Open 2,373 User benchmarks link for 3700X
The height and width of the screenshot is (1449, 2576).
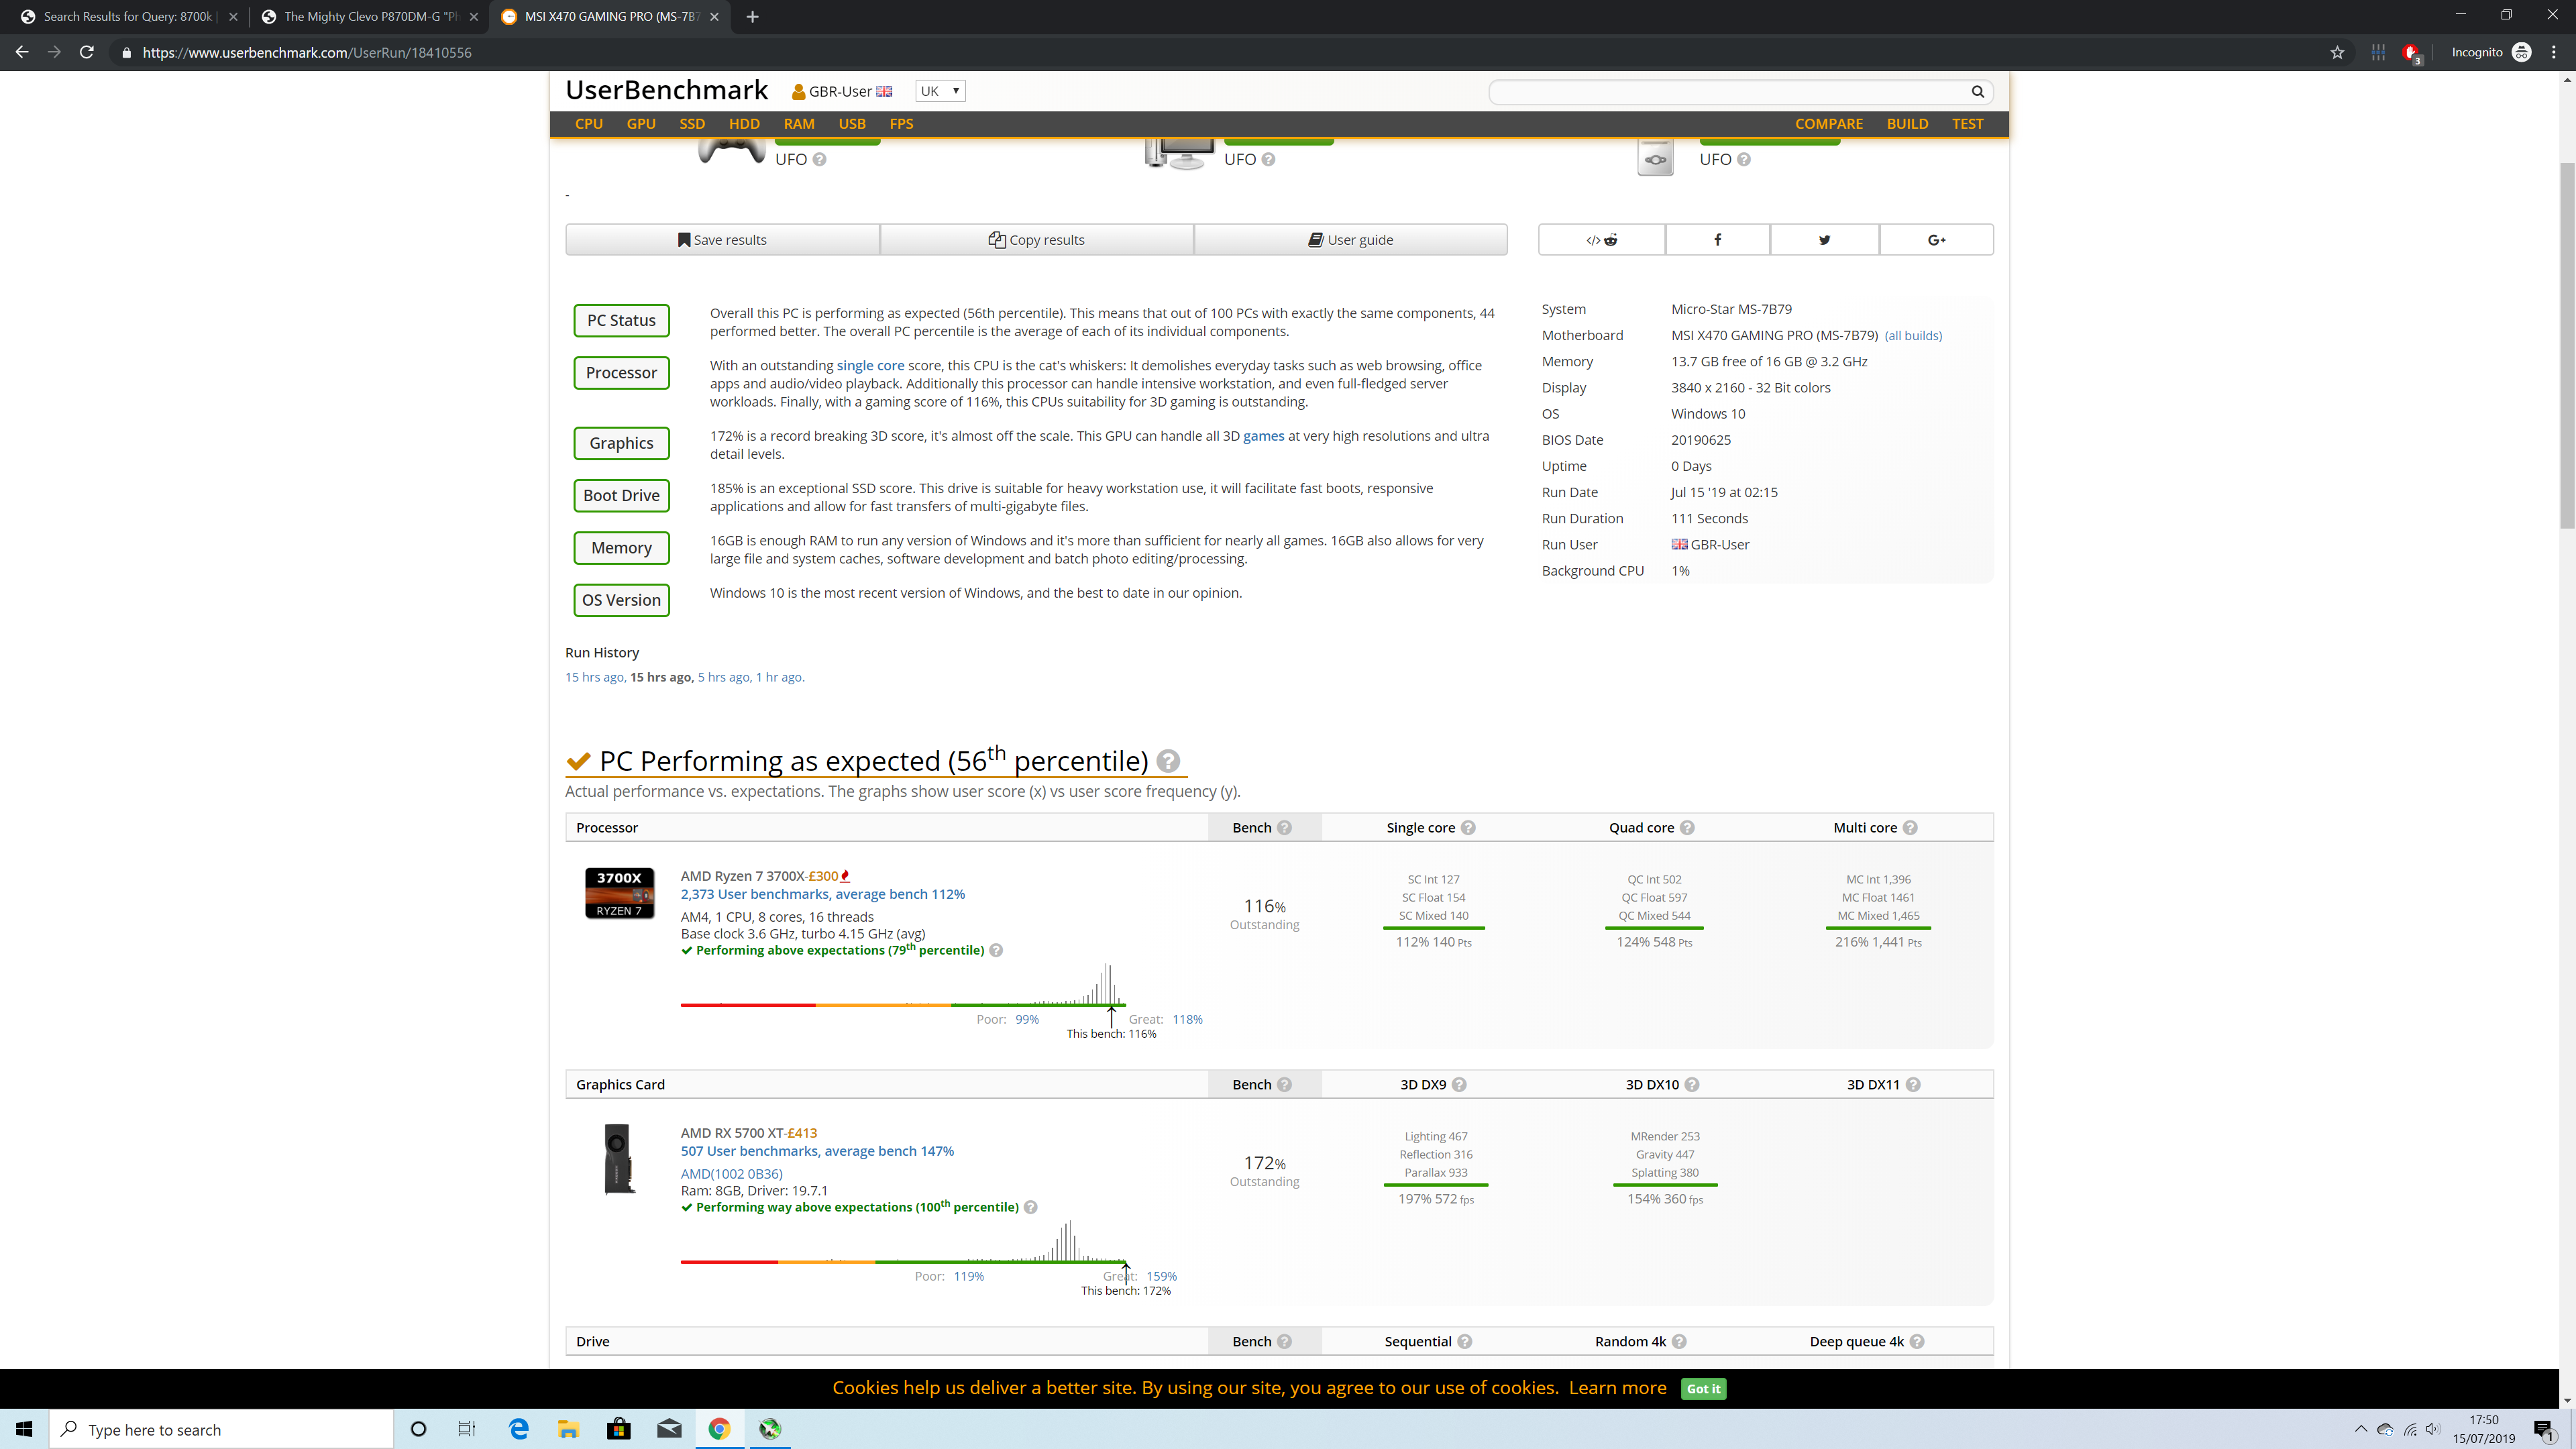tap(822, 895)
